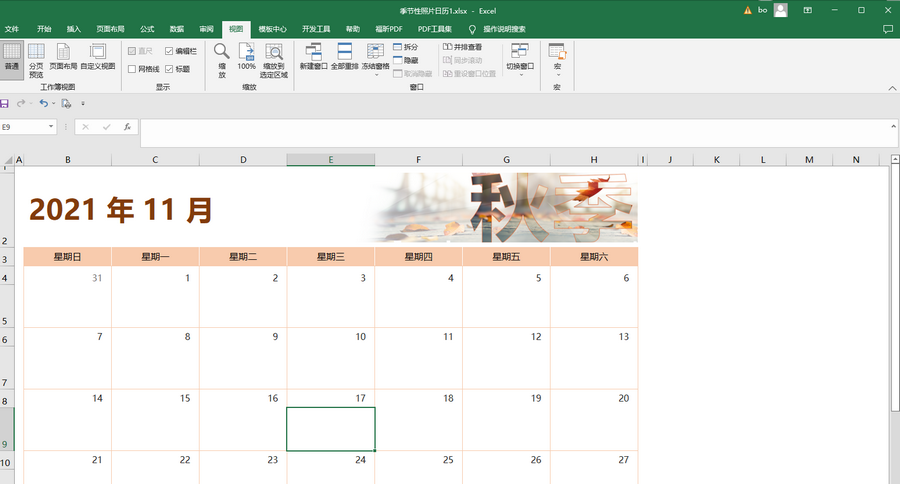900x484 pixels.
Task: Click the Hide (隐藏) window button
Action: 405,60
